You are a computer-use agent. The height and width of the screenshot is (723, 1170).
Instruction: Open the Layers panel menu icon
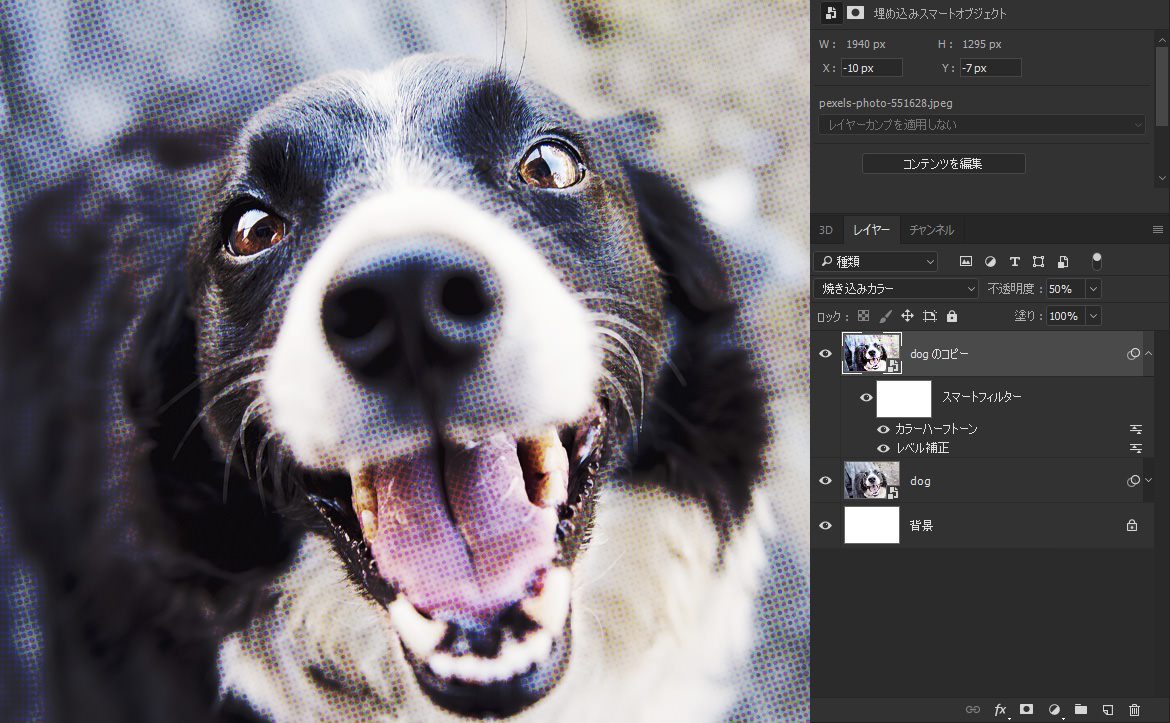click(x=1157, y=230)
